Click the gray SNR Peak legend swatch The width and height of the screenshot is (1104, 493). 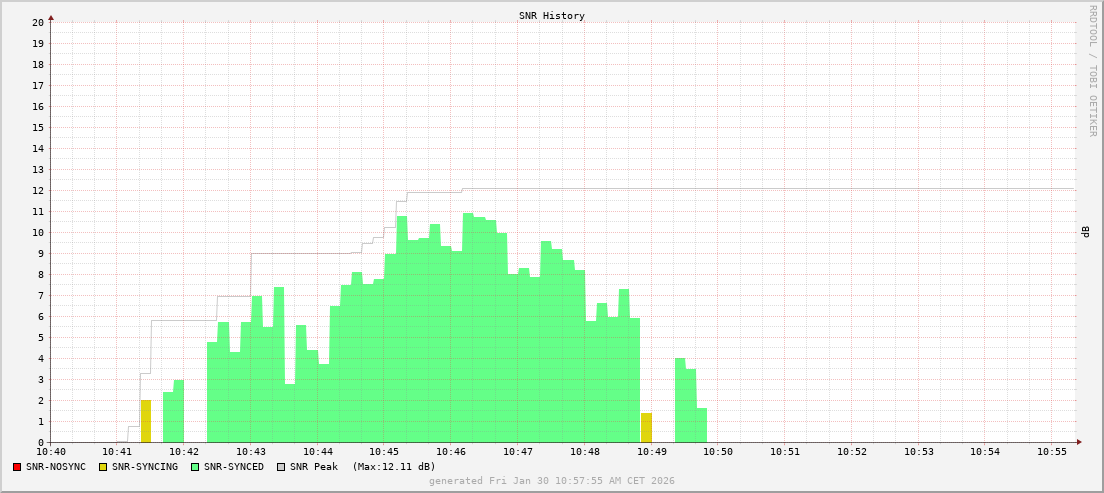(281, 467)
